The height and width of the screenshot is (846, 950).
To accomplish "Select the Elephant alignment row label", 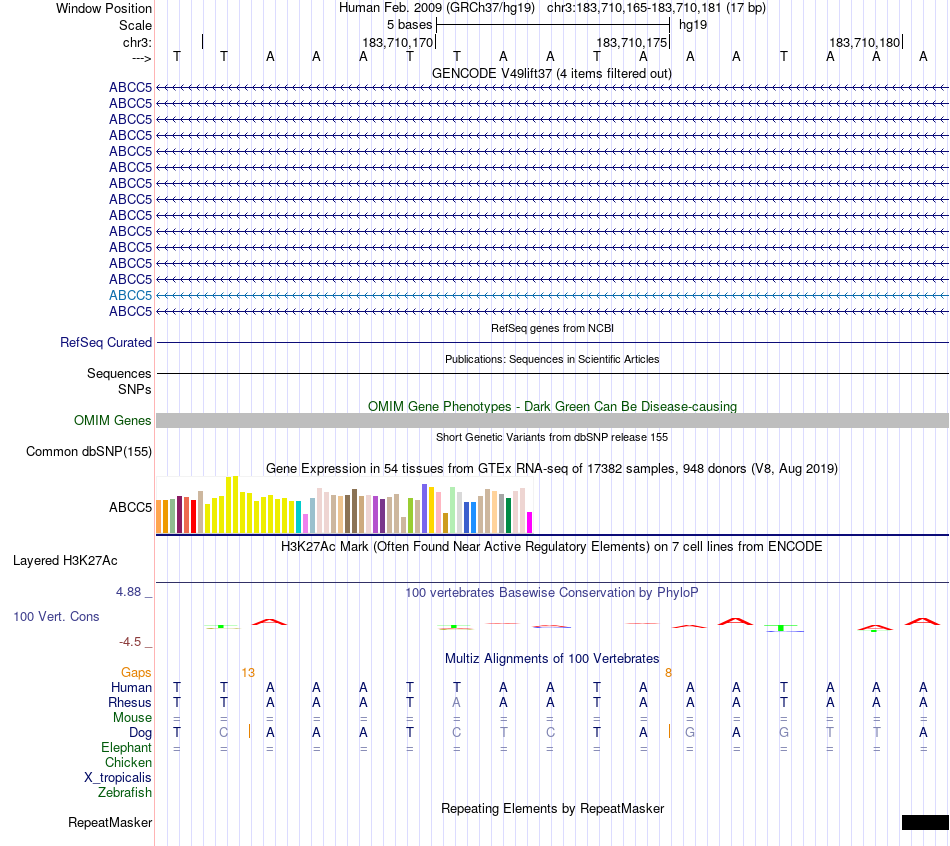I will coord(127,747).
